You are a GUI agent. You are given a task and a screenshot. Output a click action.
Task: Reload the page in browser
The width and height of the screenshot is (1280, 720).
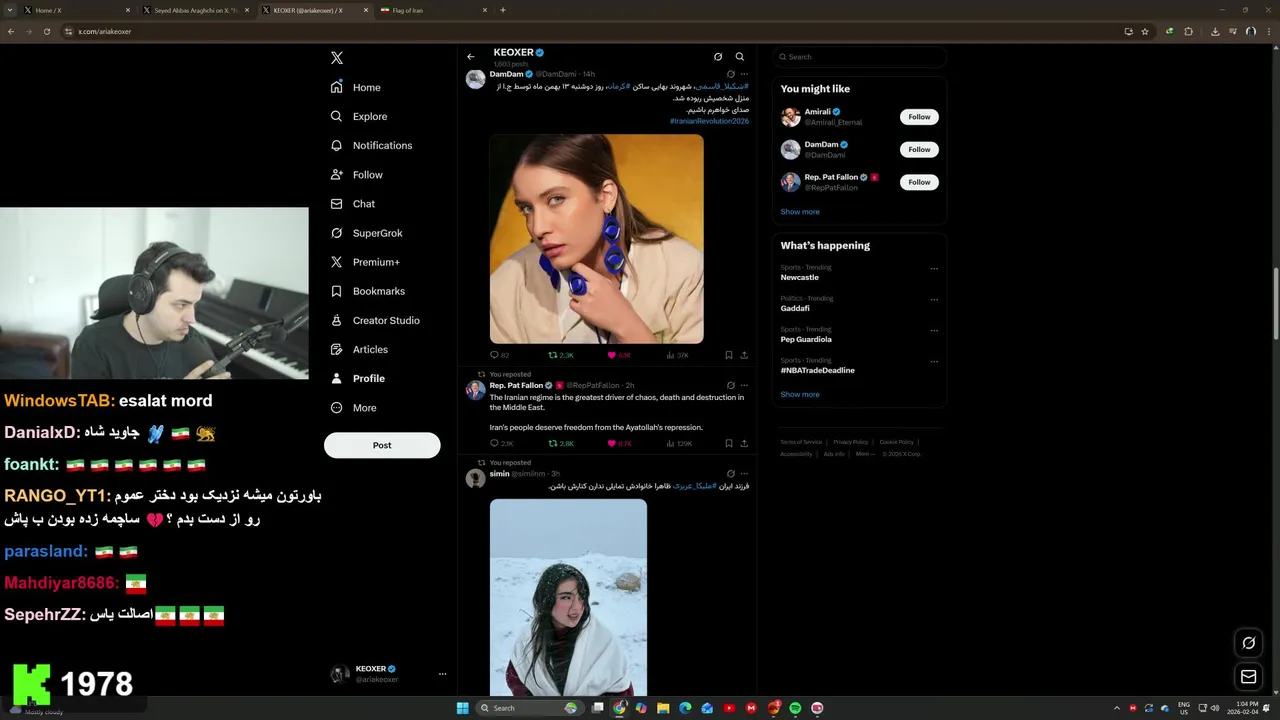coord(47,31)
